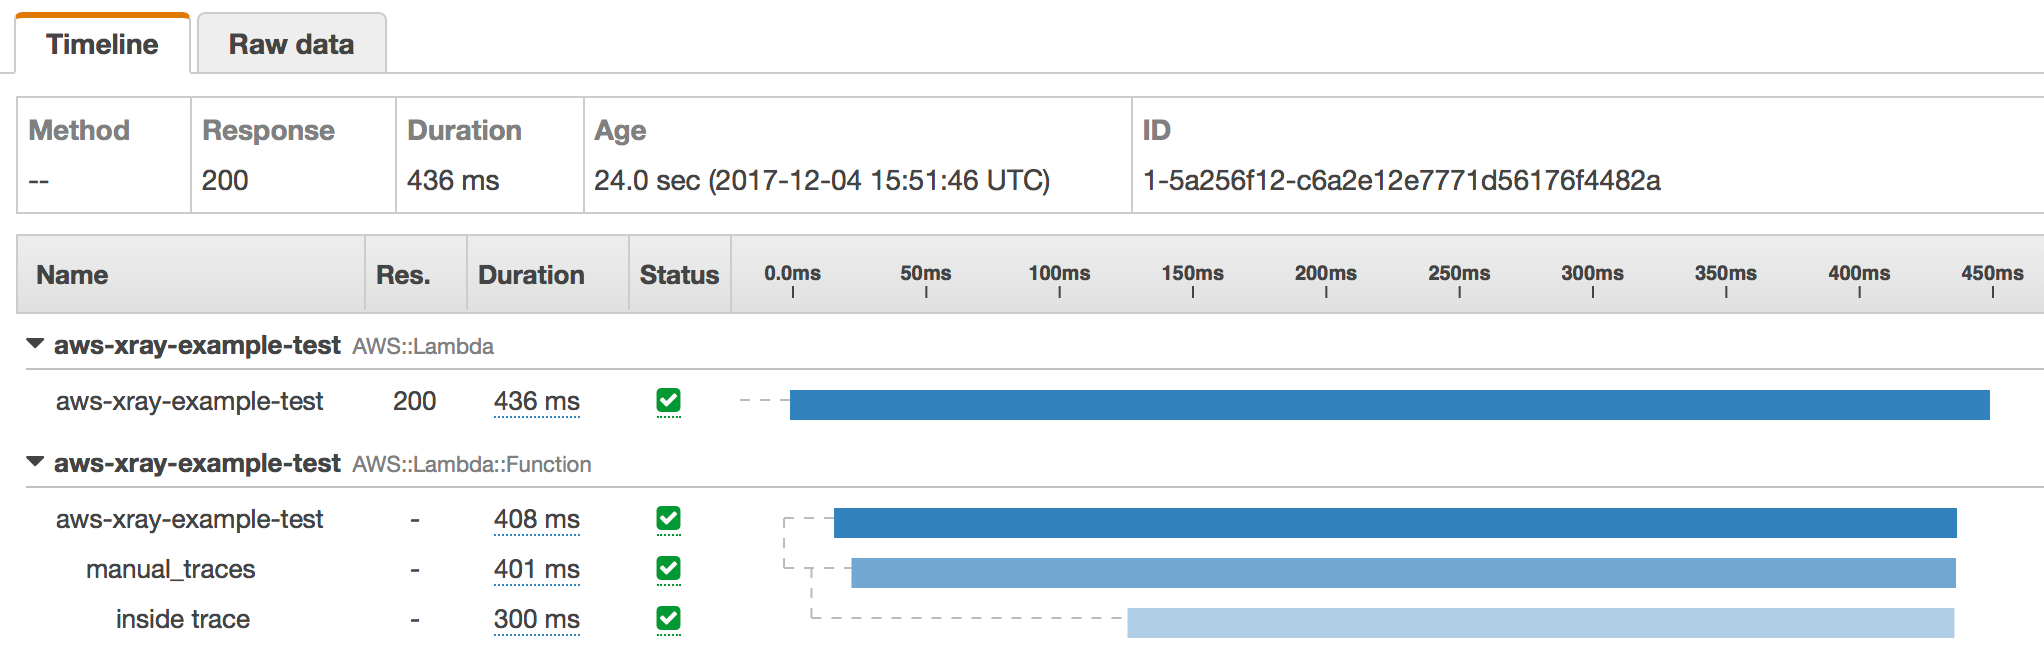Open the 436 ms duration link
The width and height of the screenshot is (2044, 666).
pos(536,401)
